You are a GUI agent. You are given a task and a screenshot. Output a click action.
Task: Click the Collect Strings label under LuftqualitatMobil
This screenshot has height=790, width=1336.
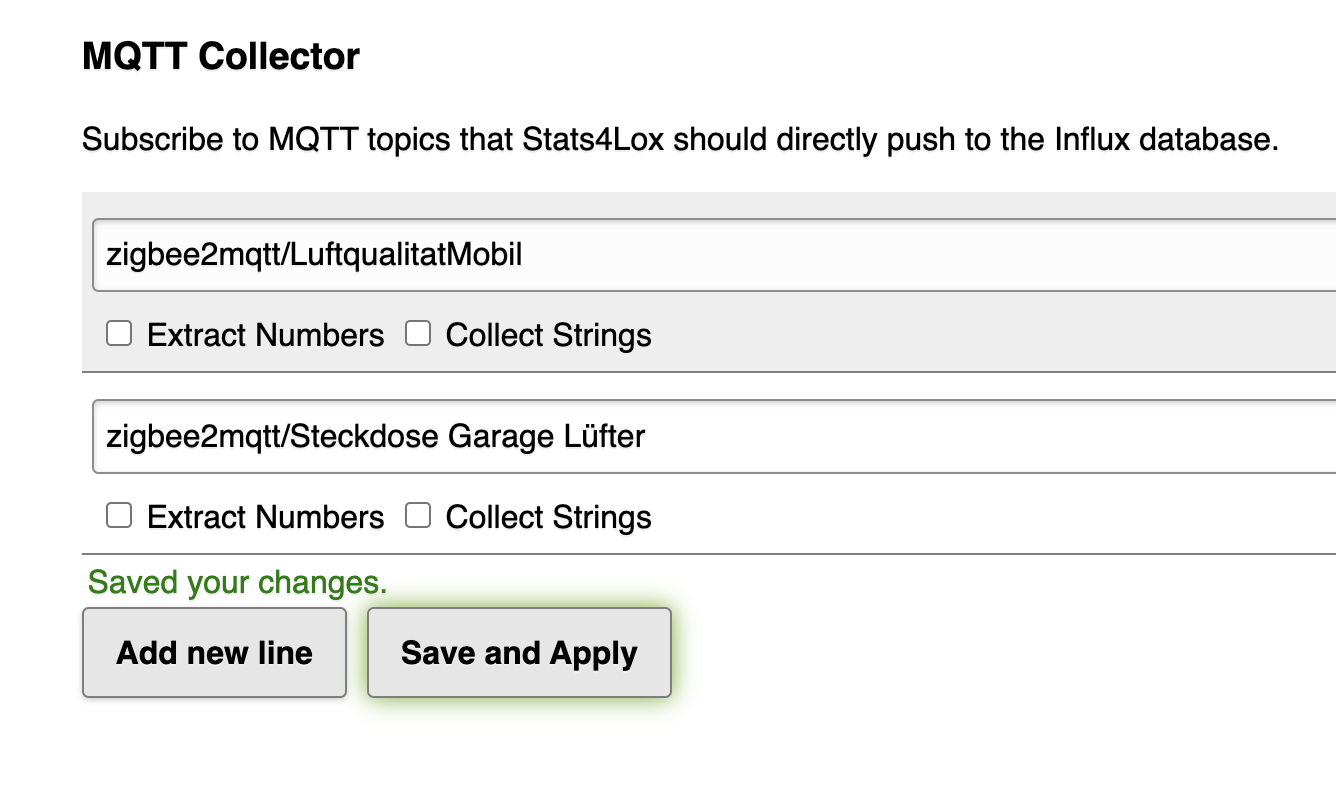coord(548,335)
